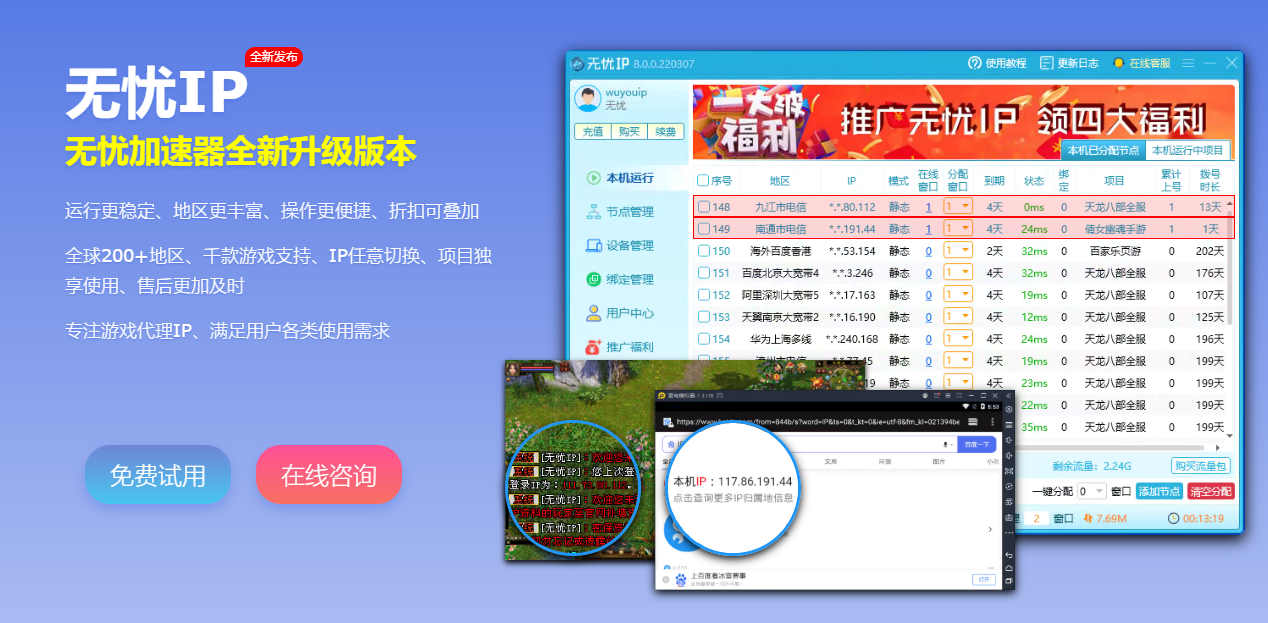This screenshot has width=1268, height=623.
Task: Click the traffic speed icon showing 7.69M
Action: [x=1088, y=518]
